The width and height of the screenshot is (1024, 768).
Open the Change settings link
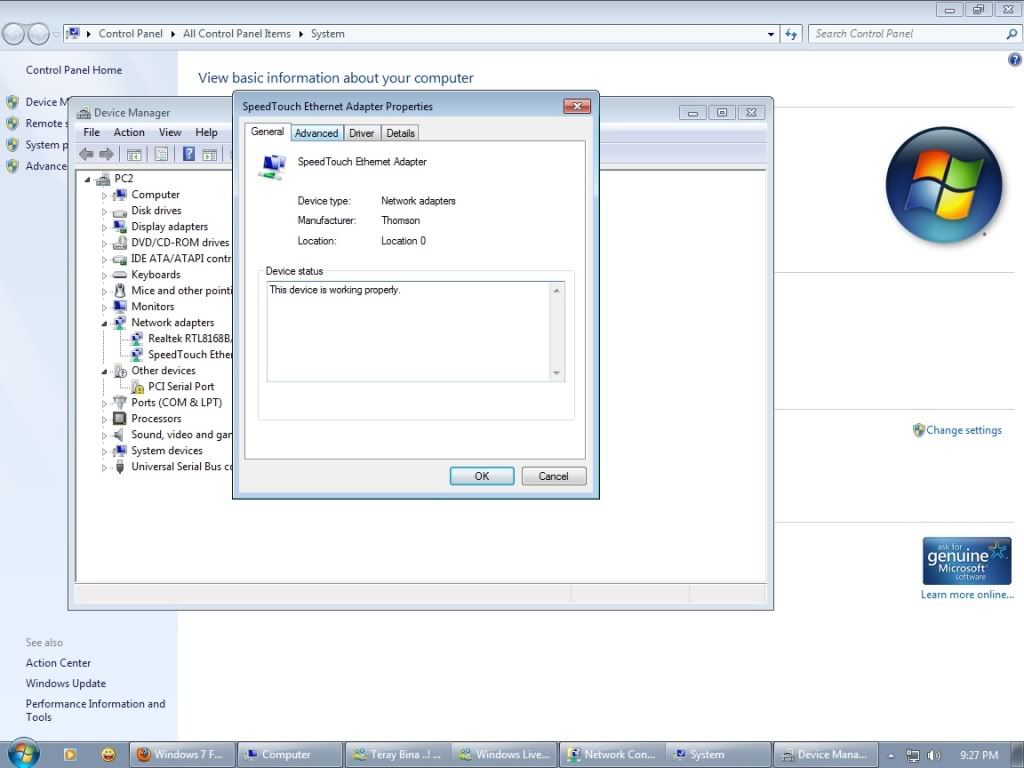coord(963,430)
